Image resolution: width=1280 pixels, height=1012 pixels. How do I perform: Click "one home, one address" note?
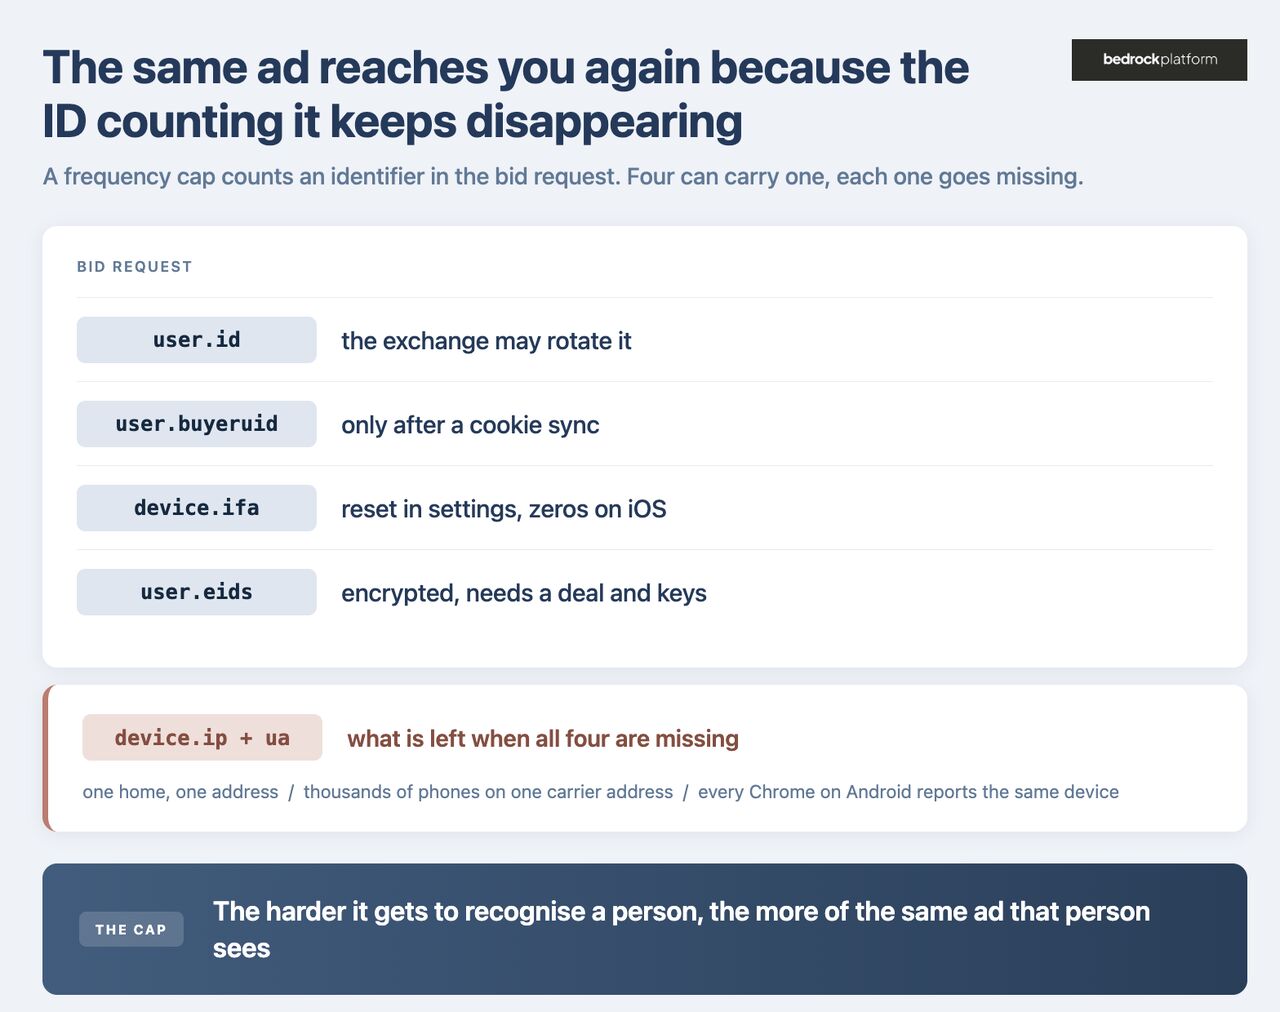pos(181,792)
